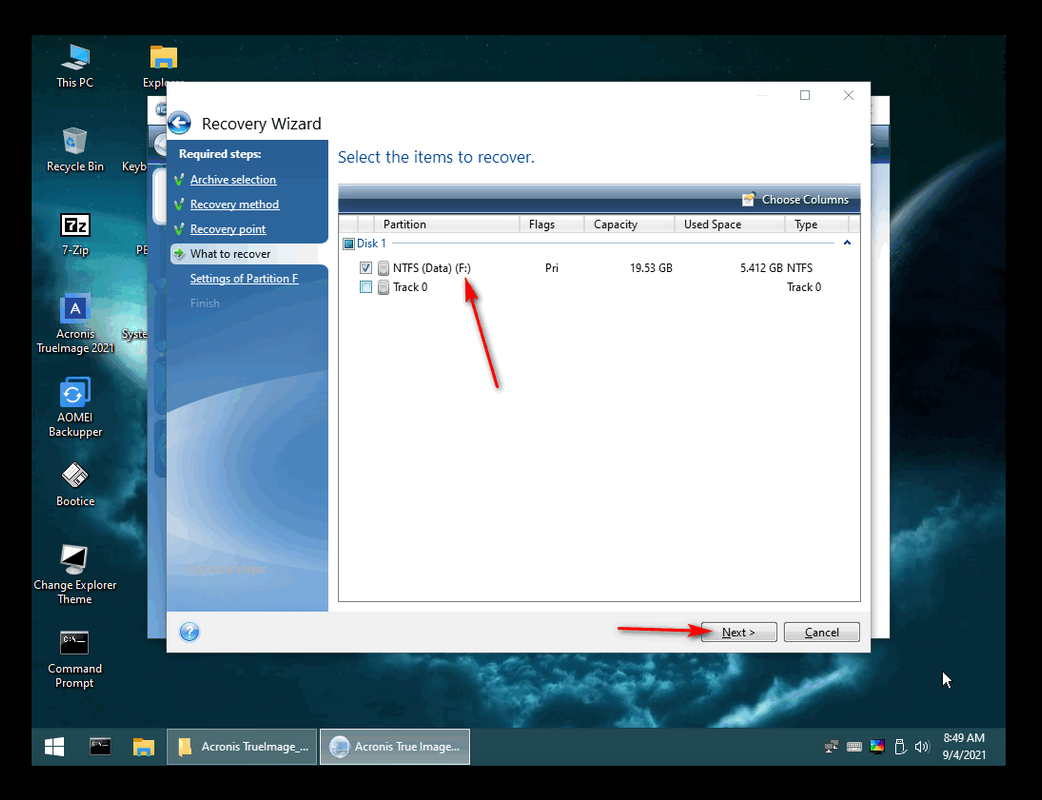Sort by Used Space column header

pyautogui.click(x=730, y=224)
